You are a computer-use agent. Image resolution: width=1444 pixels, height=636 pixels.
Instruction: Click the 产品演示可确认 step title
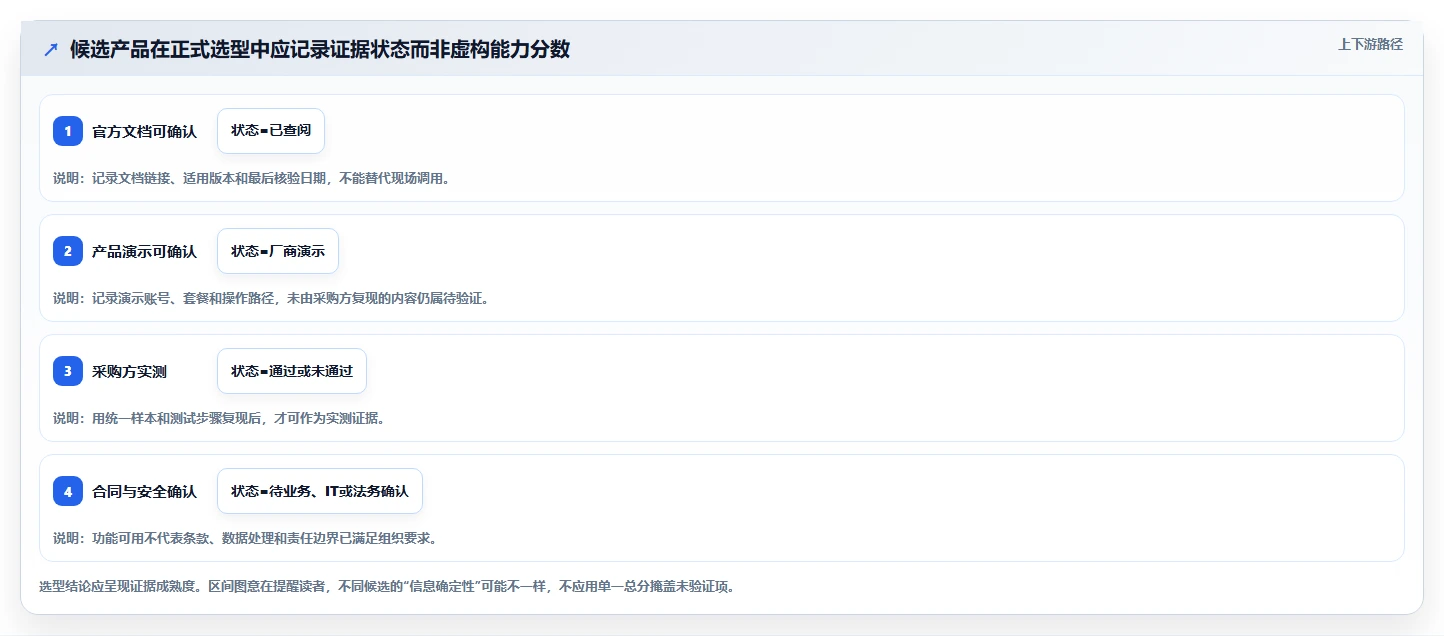coord(144,251)
